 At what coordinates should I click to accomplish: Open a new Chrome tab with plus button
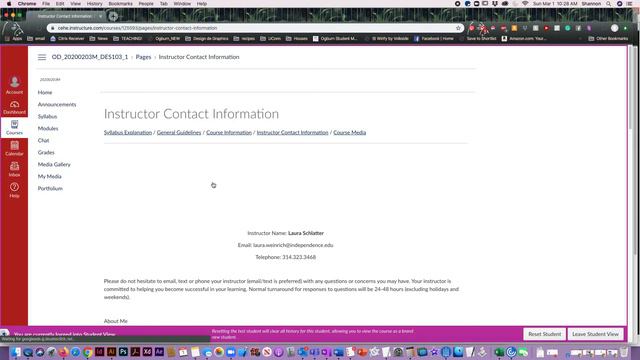click(113, 16)
